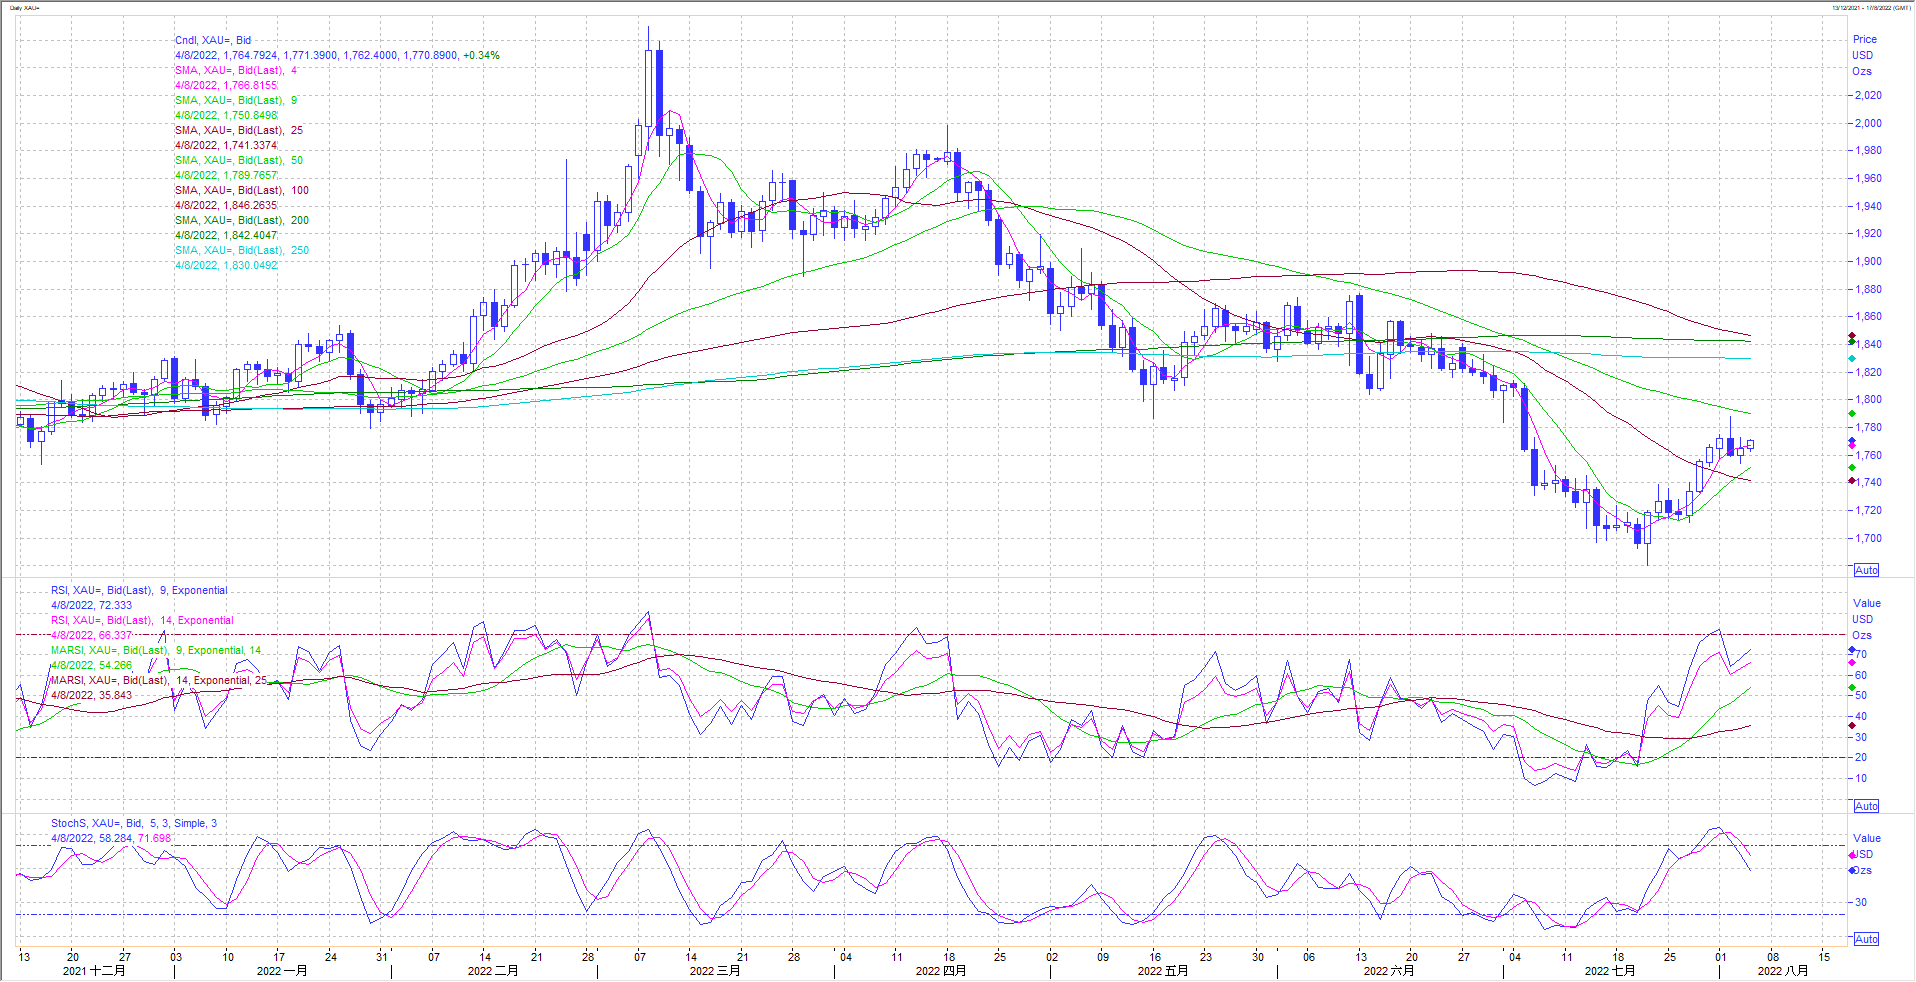Image resolution: width=1916 pixels, height=982 pixels.
Task: Click the Auto button of the price chart
Action: (x=1866, y=570)
